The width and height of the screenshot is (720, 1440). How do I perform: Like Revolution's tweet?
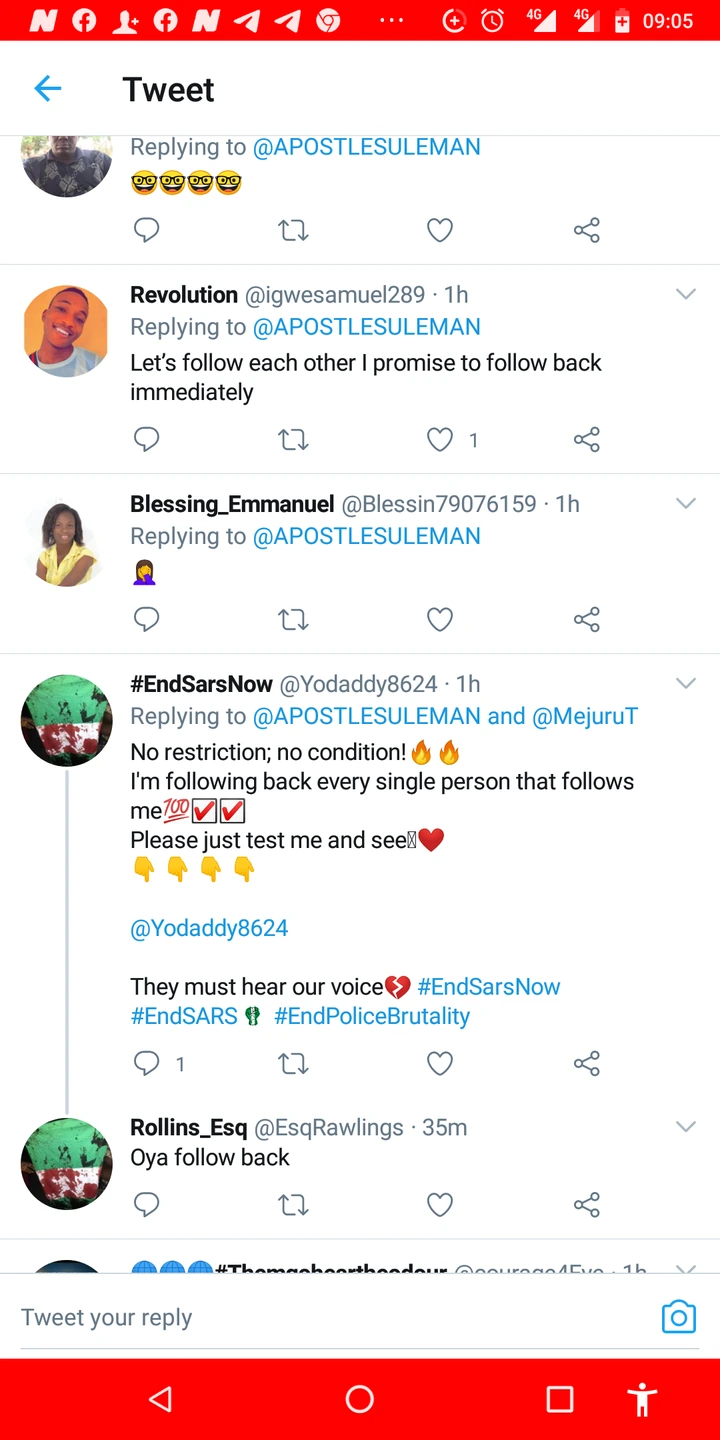[x=440, y=439]
